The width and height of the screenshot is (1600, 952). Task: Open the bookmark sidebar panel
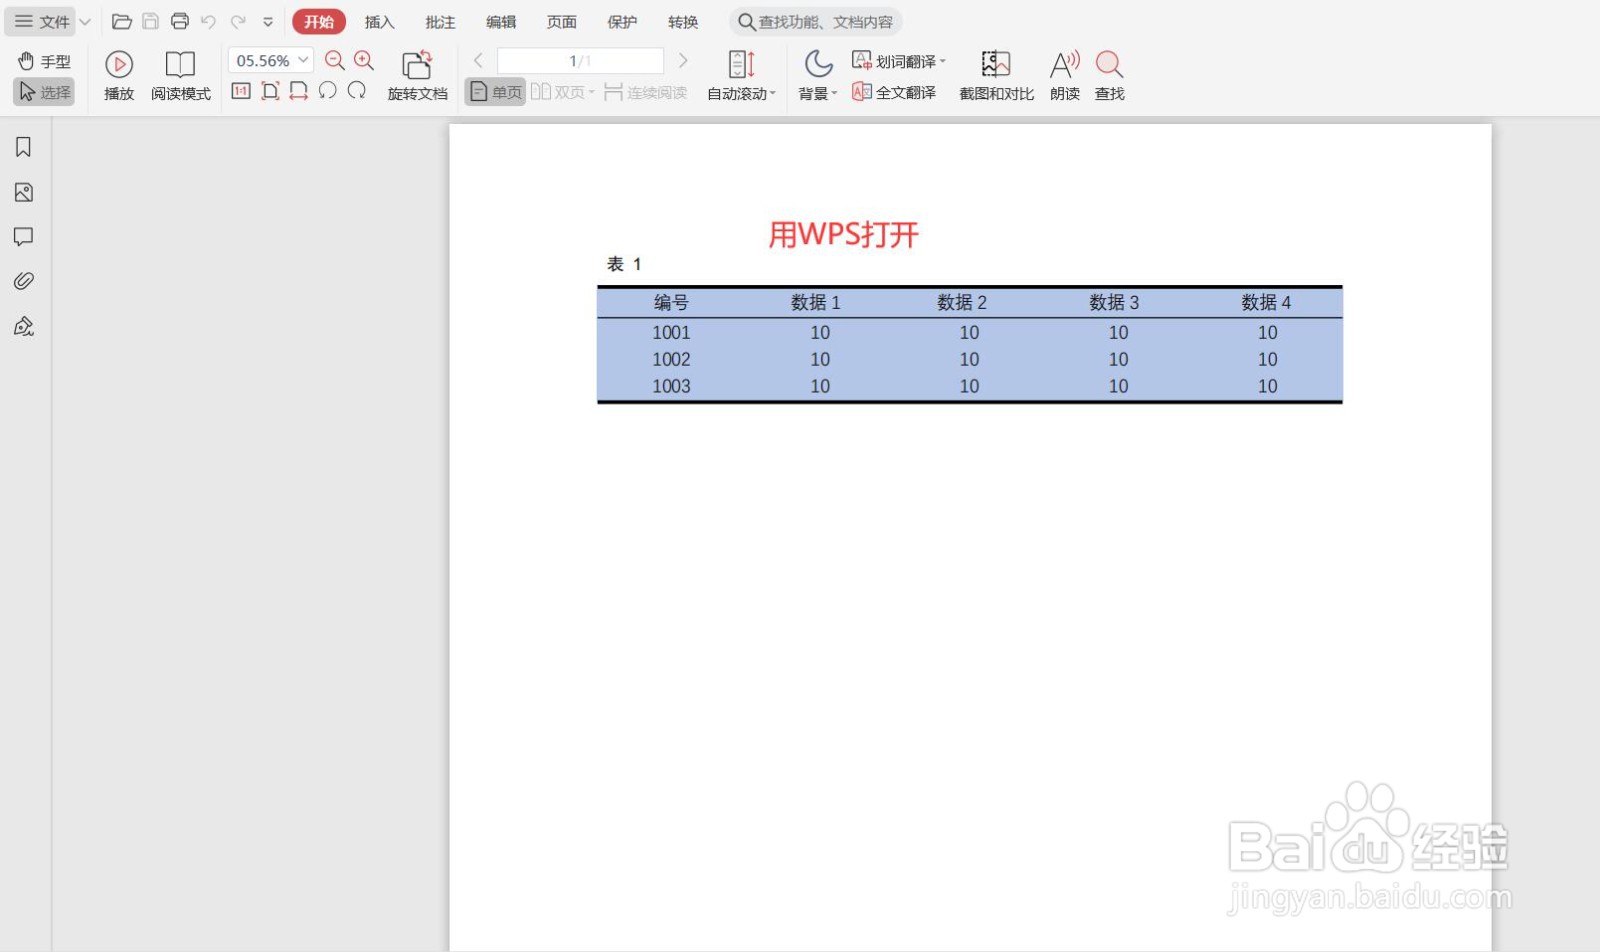point(23,148)
